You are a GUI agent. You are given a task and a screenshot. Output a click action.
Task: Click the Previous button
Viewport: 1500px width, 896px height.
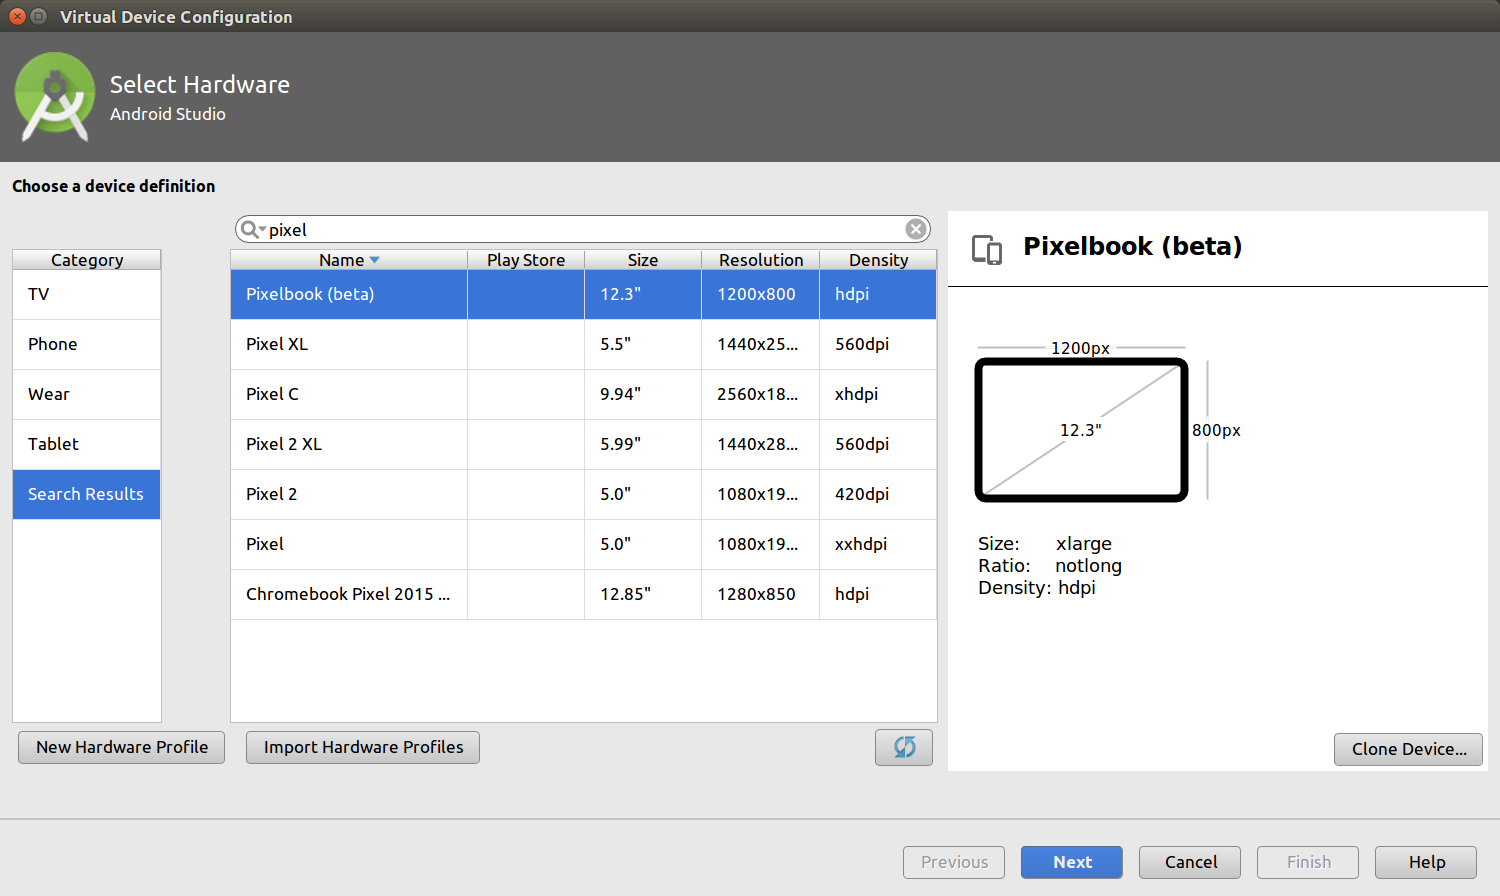(954, 862)
